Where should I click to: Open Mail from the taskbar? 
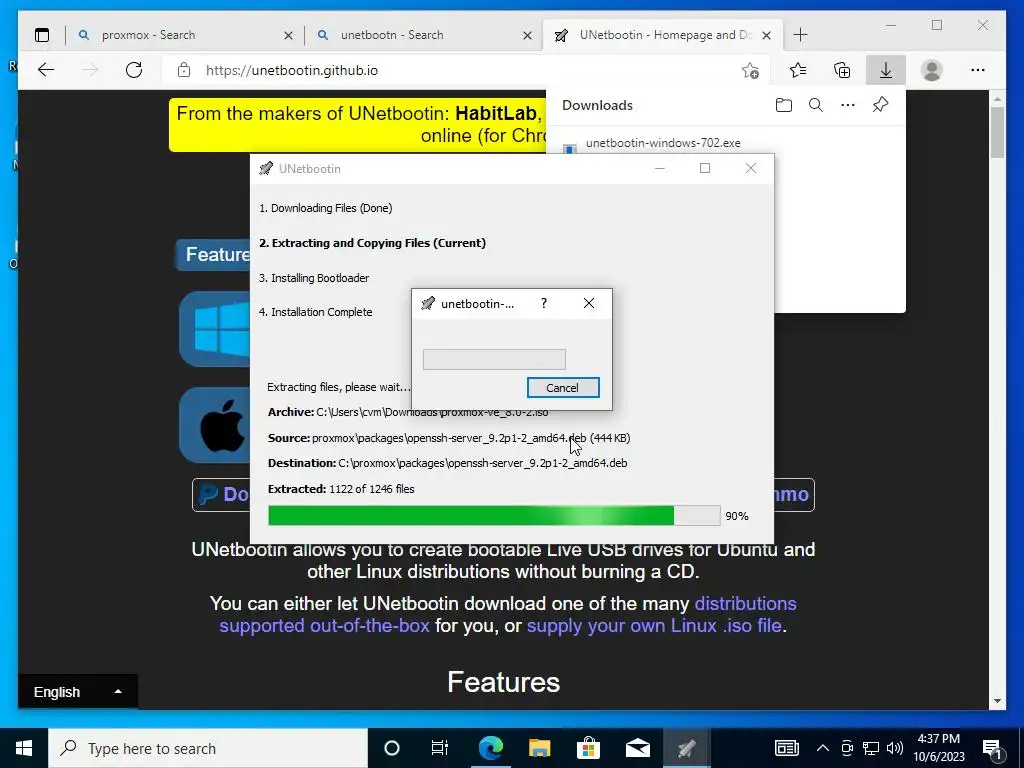click(637, 748)
